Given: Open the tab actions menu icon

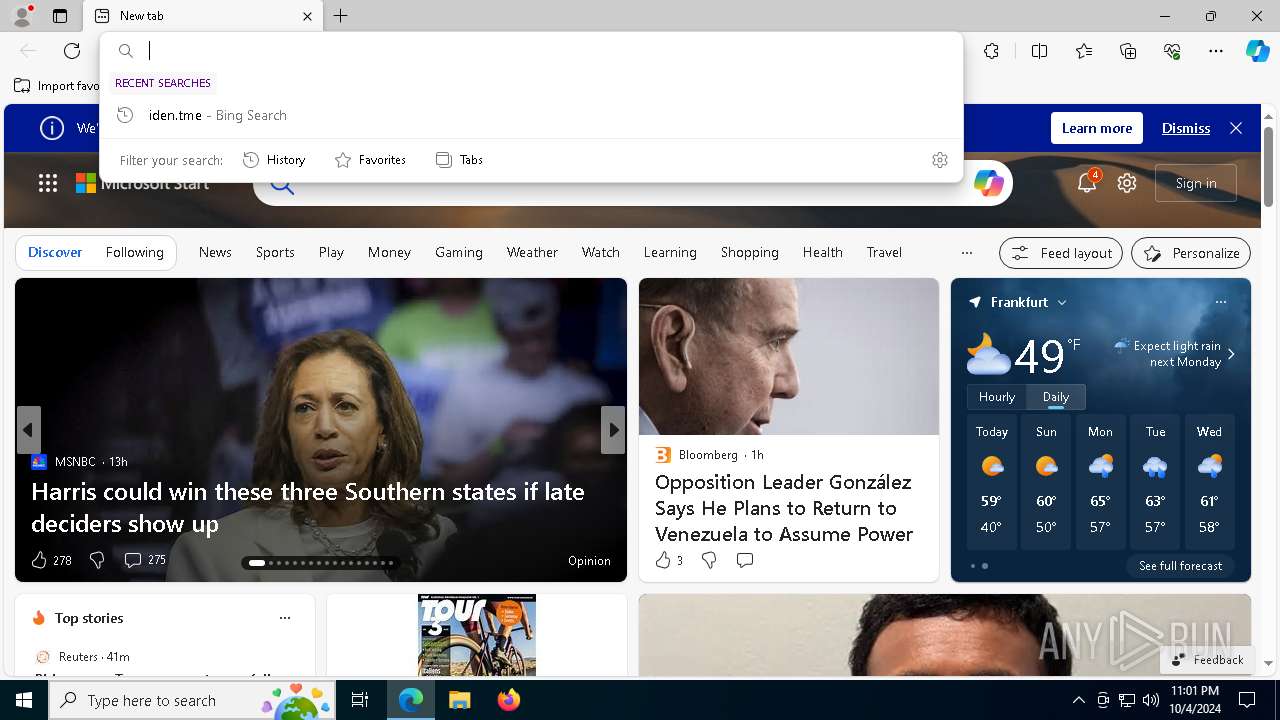Looking at the screenshot, I should (60, 16).
